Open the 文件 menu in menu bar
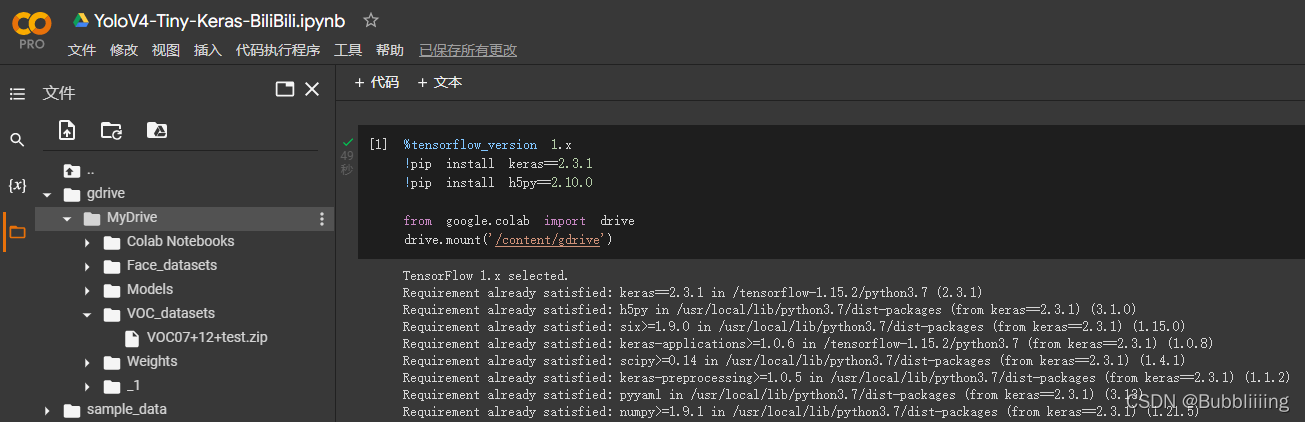Image resolution: width=1305 pixels, height=422 pixels. [x=81, y=50]
